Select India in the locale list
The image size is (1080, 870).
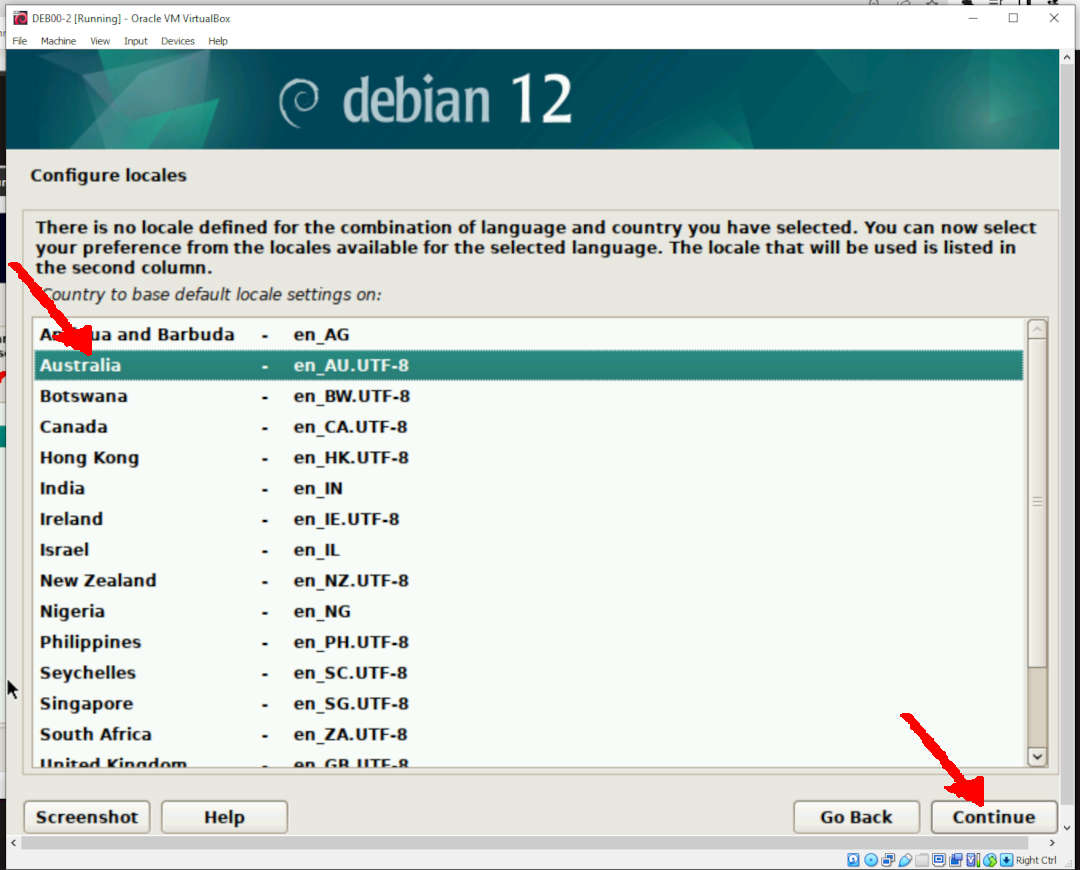point(528,488)
